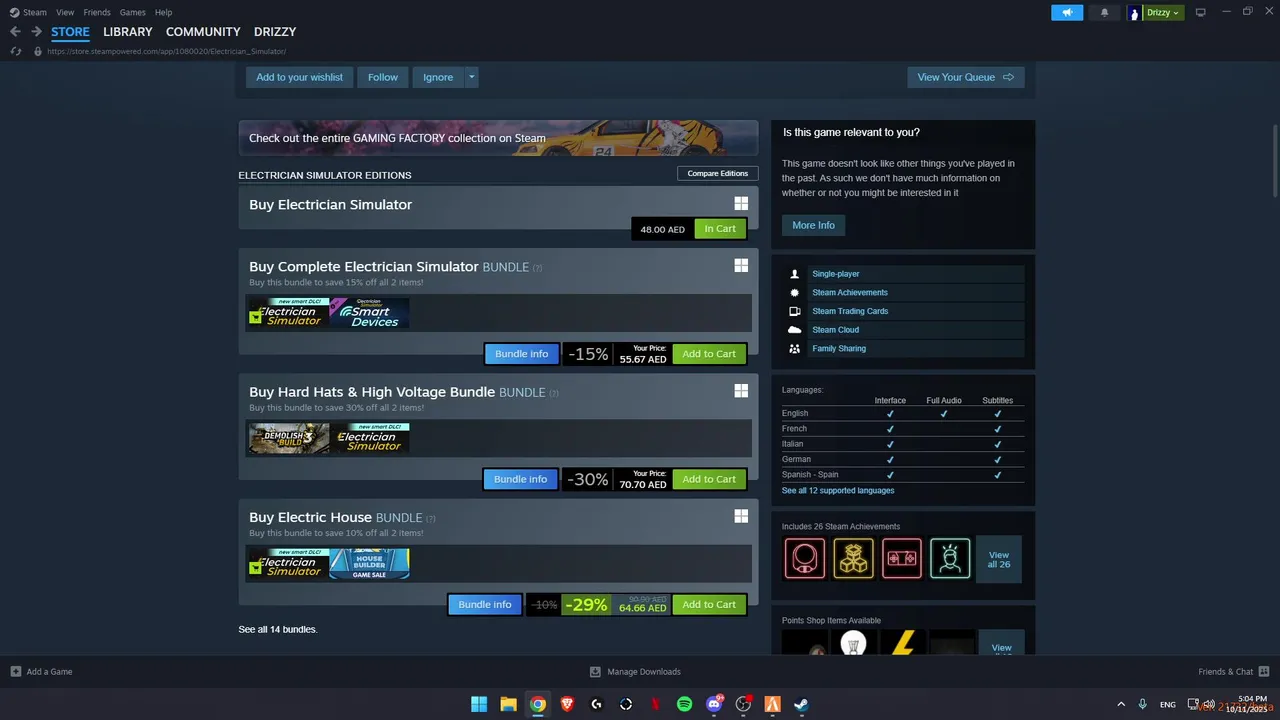Open the Help menu
The width and height of the screenshot is (1280, 720).
click(x=163, y=12)
